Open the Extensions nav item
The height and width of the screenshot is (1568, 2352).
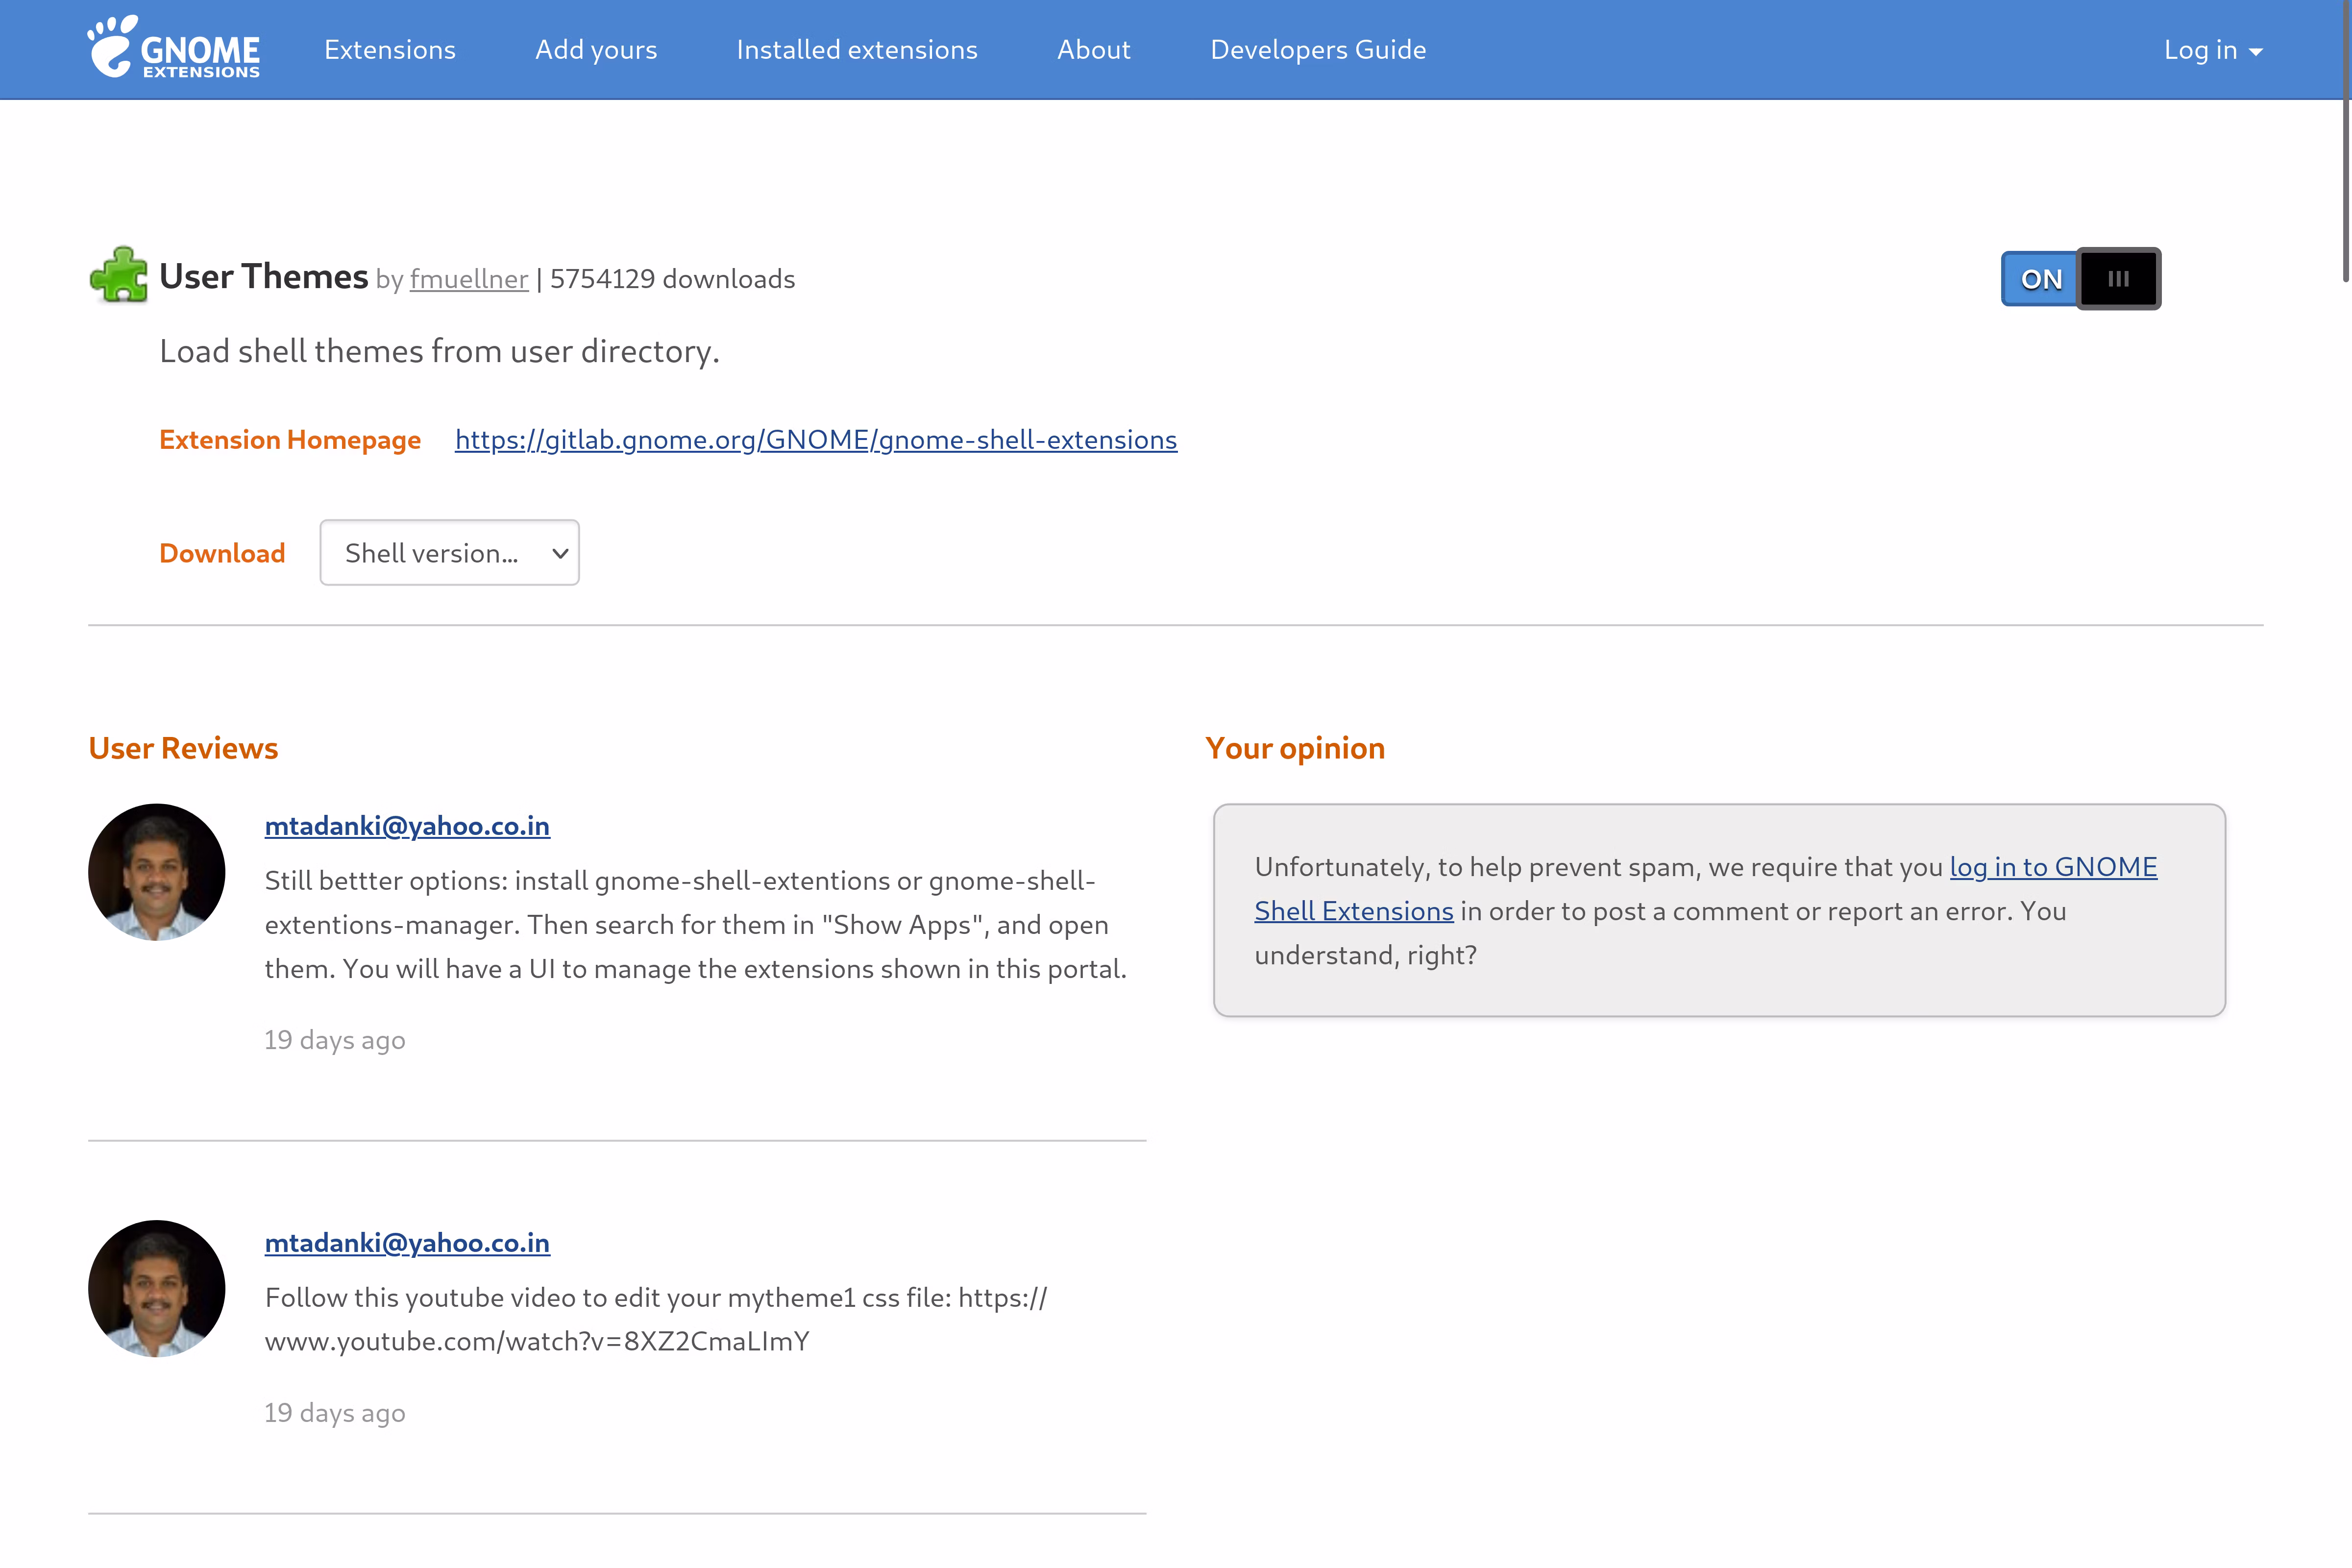pyautogui.click(x=389, y=50)
